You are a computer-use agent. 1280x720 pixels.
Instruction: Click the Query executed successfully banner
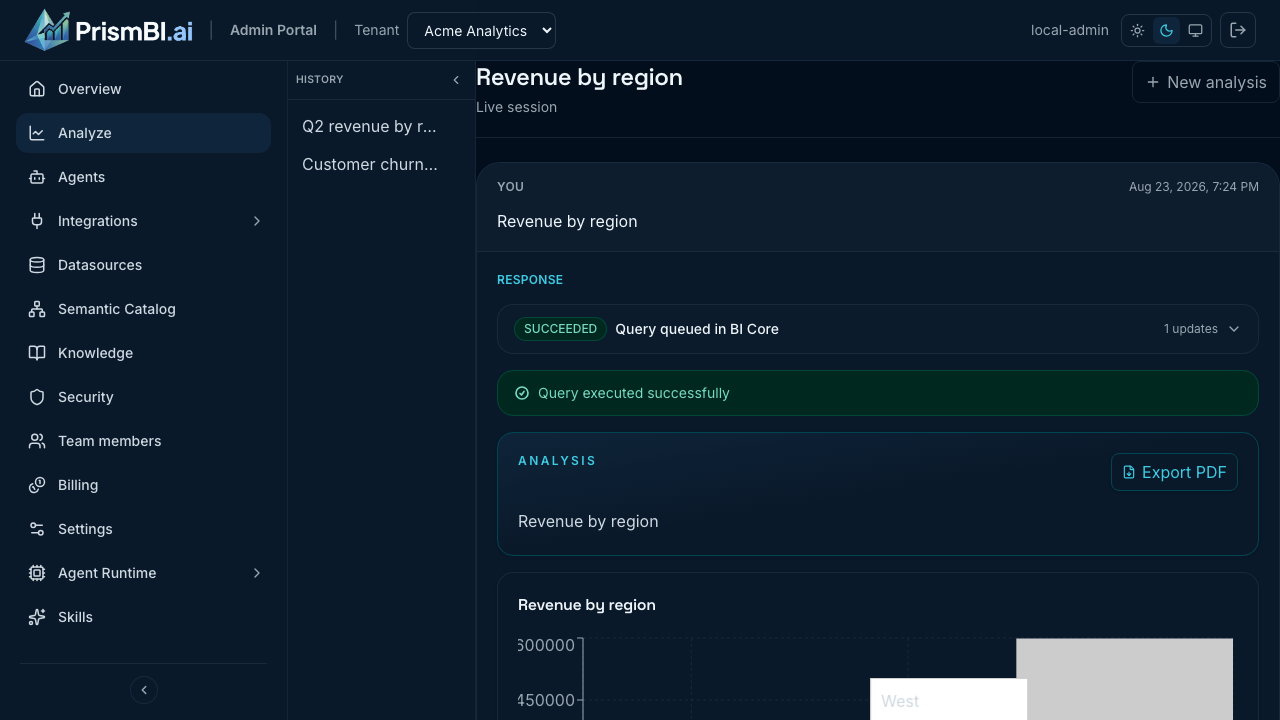(878, 393)
